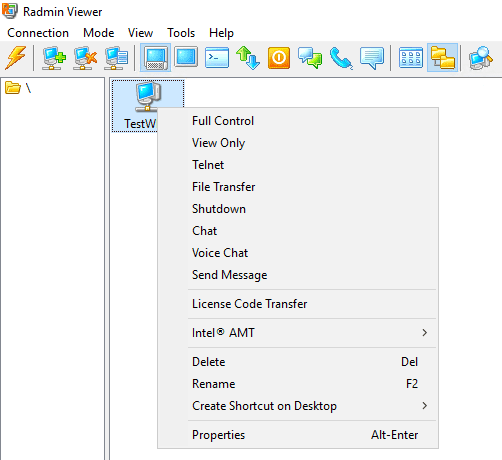Toggle folder tree toolbar button
Image resolution: width=502 pixels, height=460 pixels.
point(442,57)
